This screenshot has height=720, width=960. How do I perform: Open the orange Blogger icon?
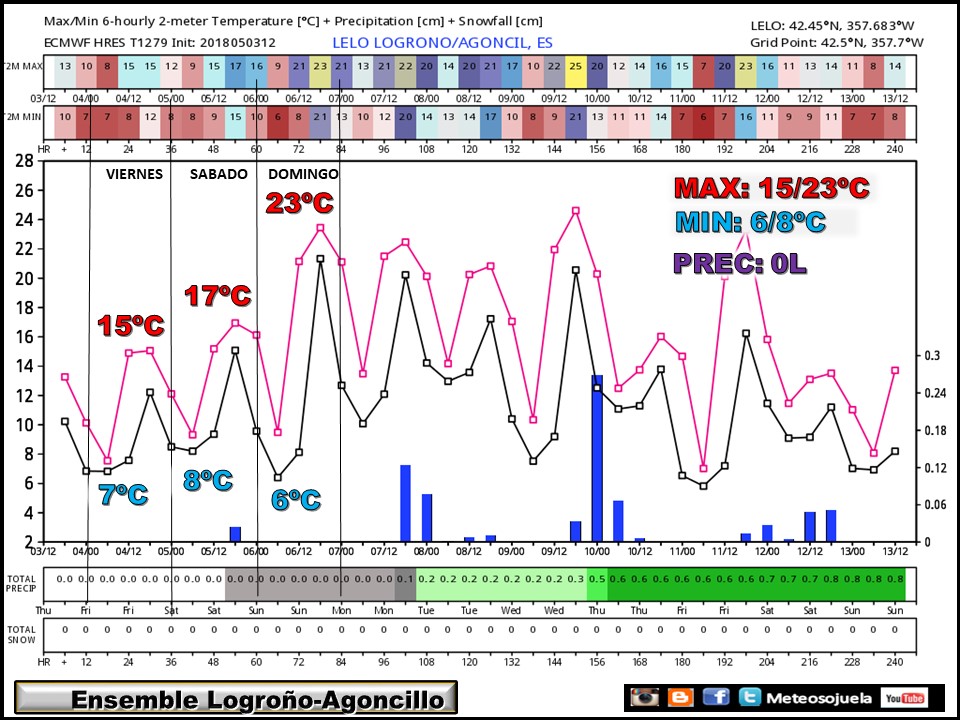coord(680,698)
